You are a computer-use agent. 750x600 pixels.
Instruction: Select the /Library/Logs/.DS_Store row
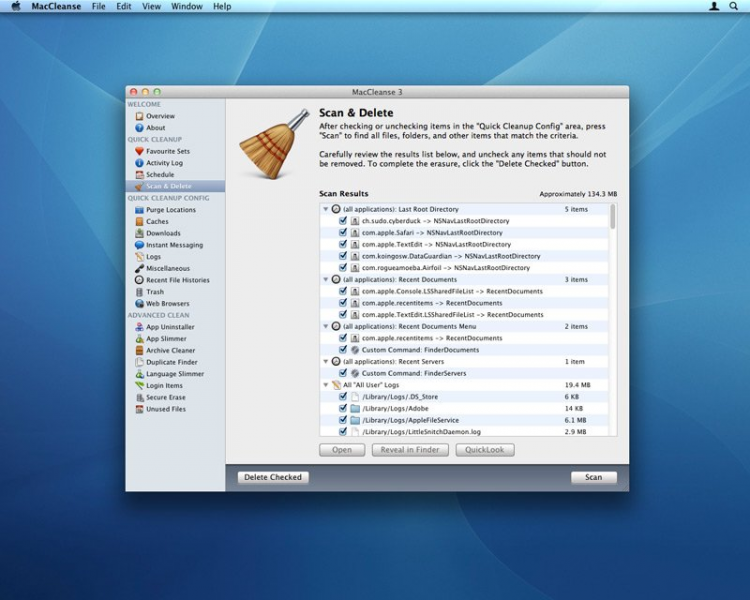464,397
